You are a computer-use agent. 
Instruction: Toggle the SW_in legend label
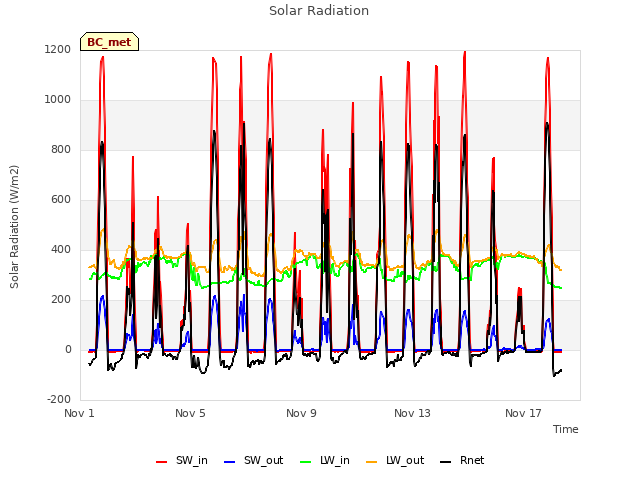[x=192, y=460]
